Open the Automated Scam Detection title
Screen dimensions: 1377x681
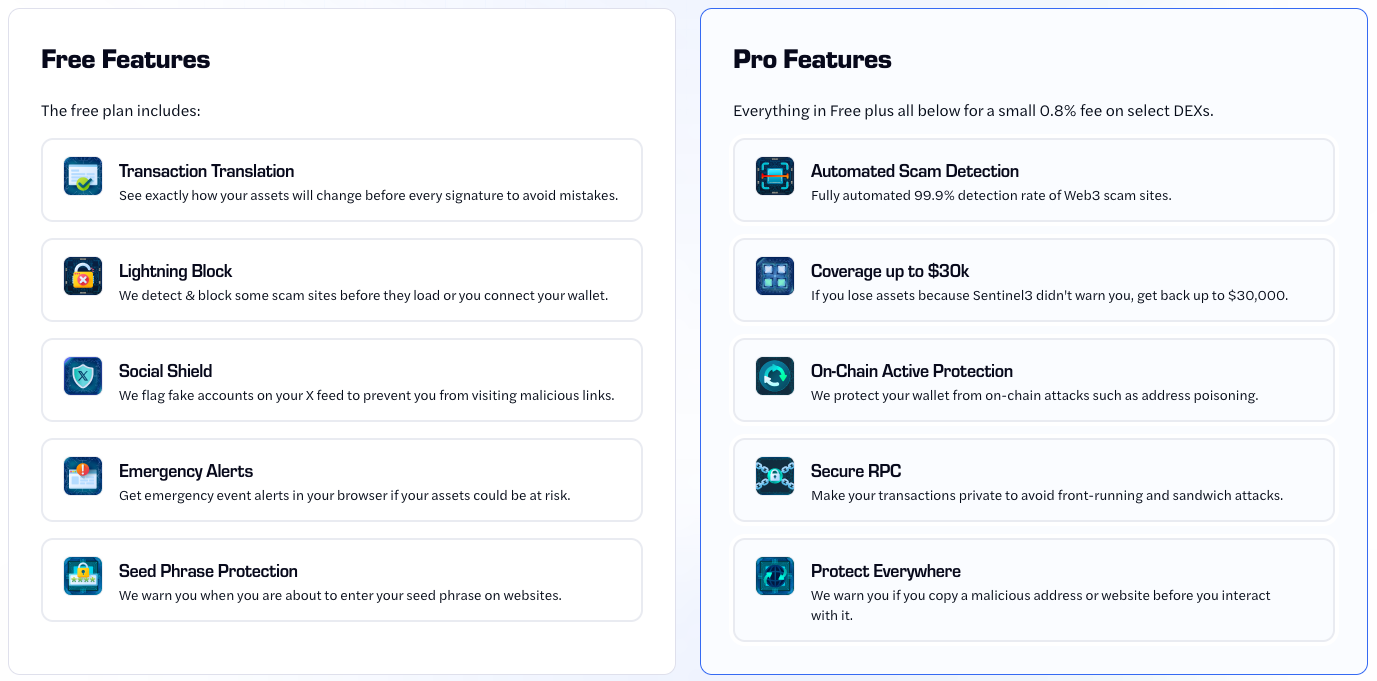point(914,171)
